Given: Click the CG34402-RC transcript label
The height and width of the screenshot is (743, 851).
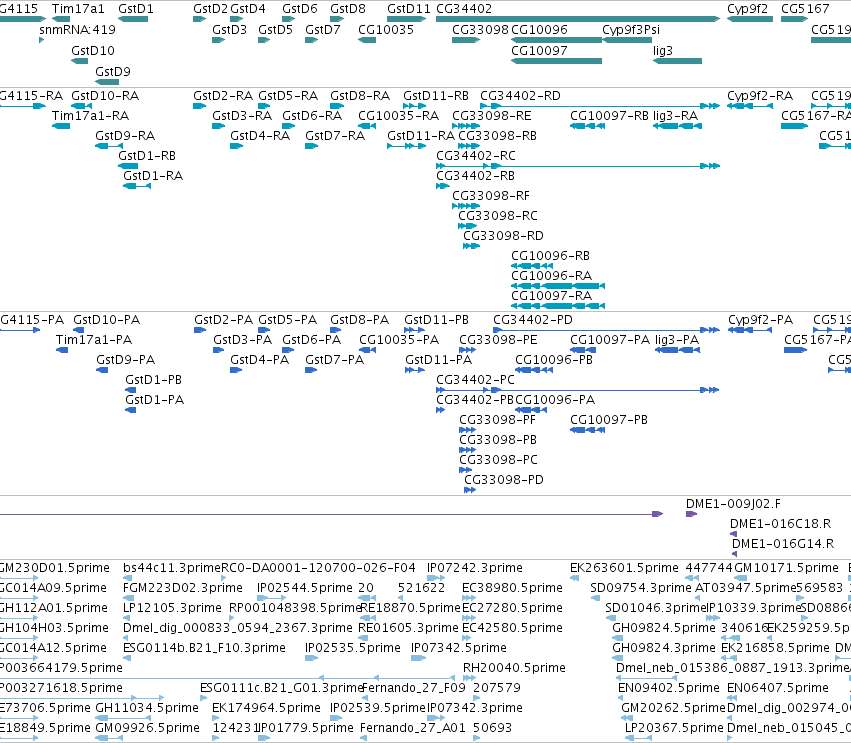Looking at the screenshot, I should point(476,156).
